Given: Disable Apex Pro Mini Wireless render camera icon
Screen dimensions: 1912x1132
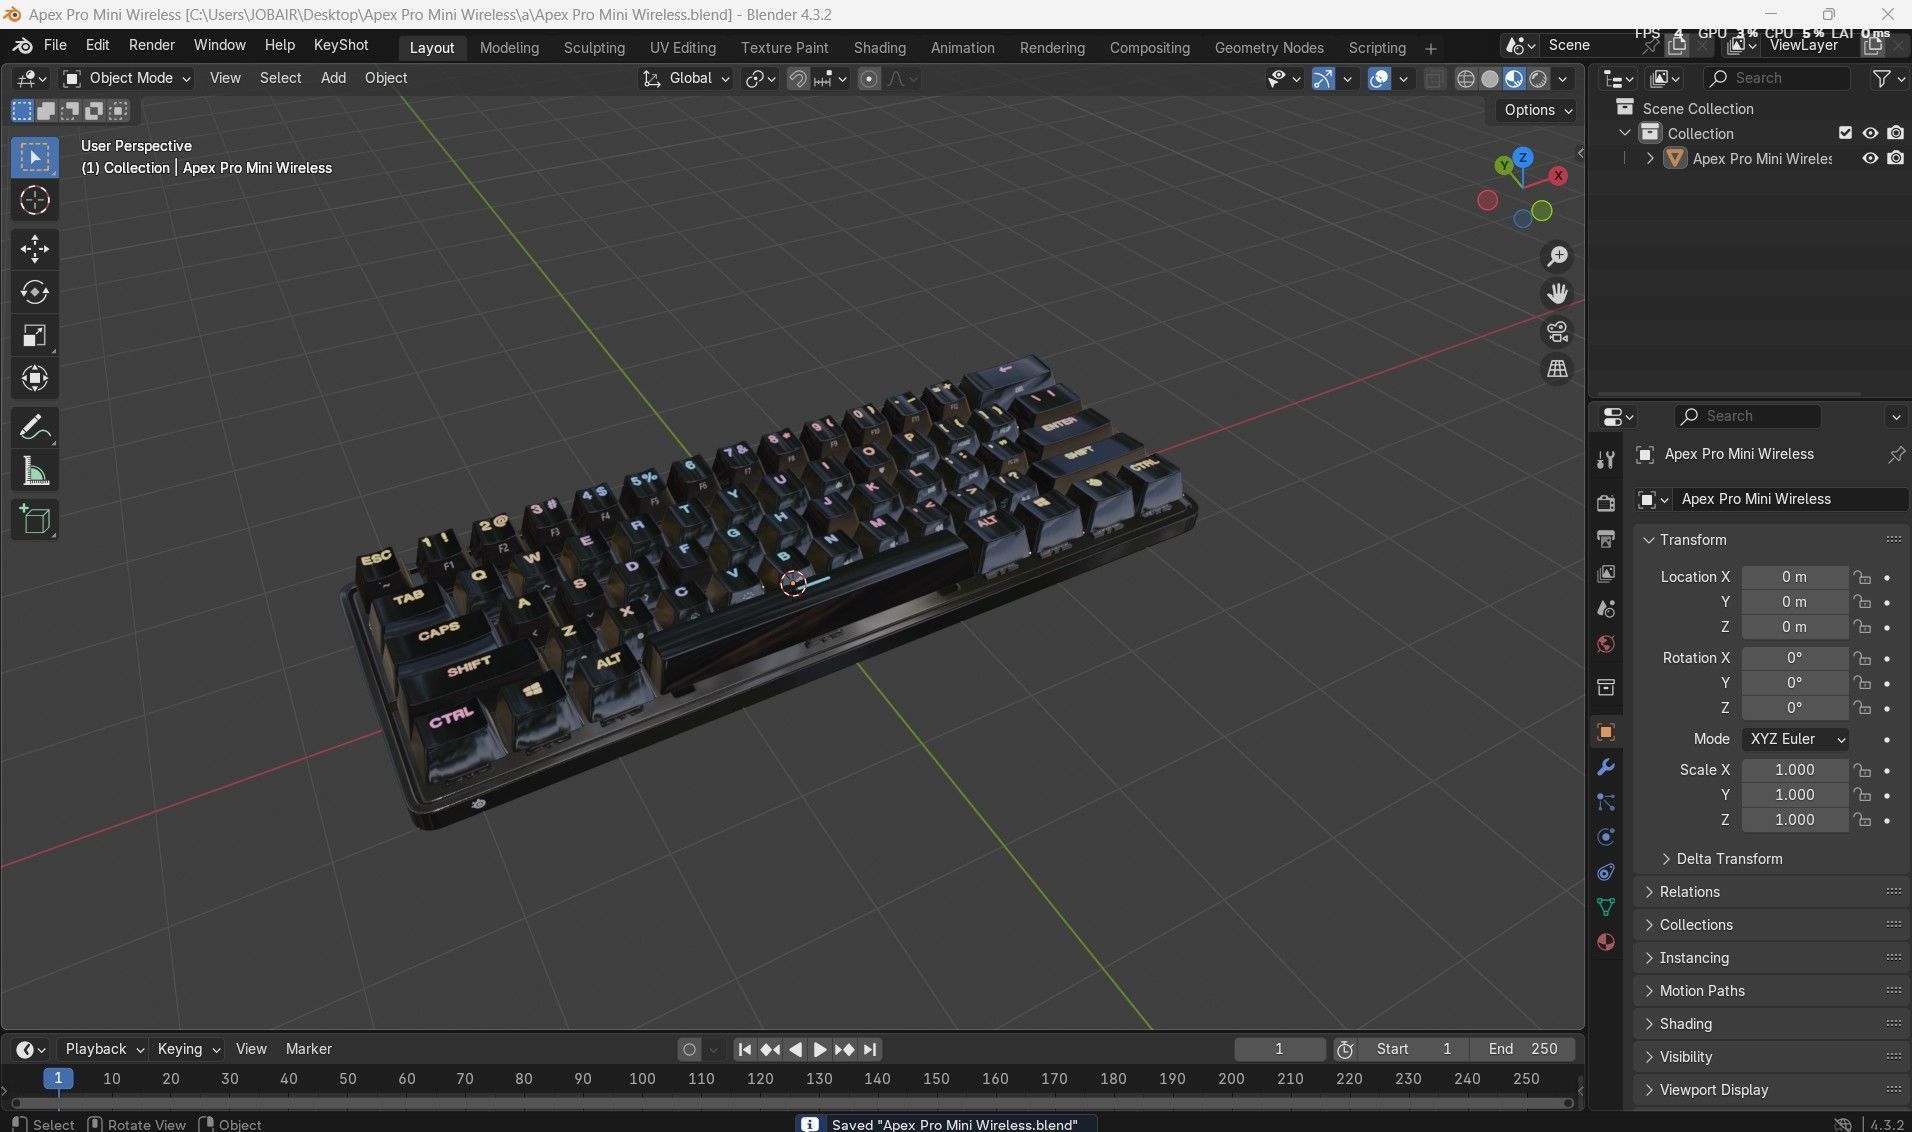Looking at the screenshot, I should (1895, 158).
